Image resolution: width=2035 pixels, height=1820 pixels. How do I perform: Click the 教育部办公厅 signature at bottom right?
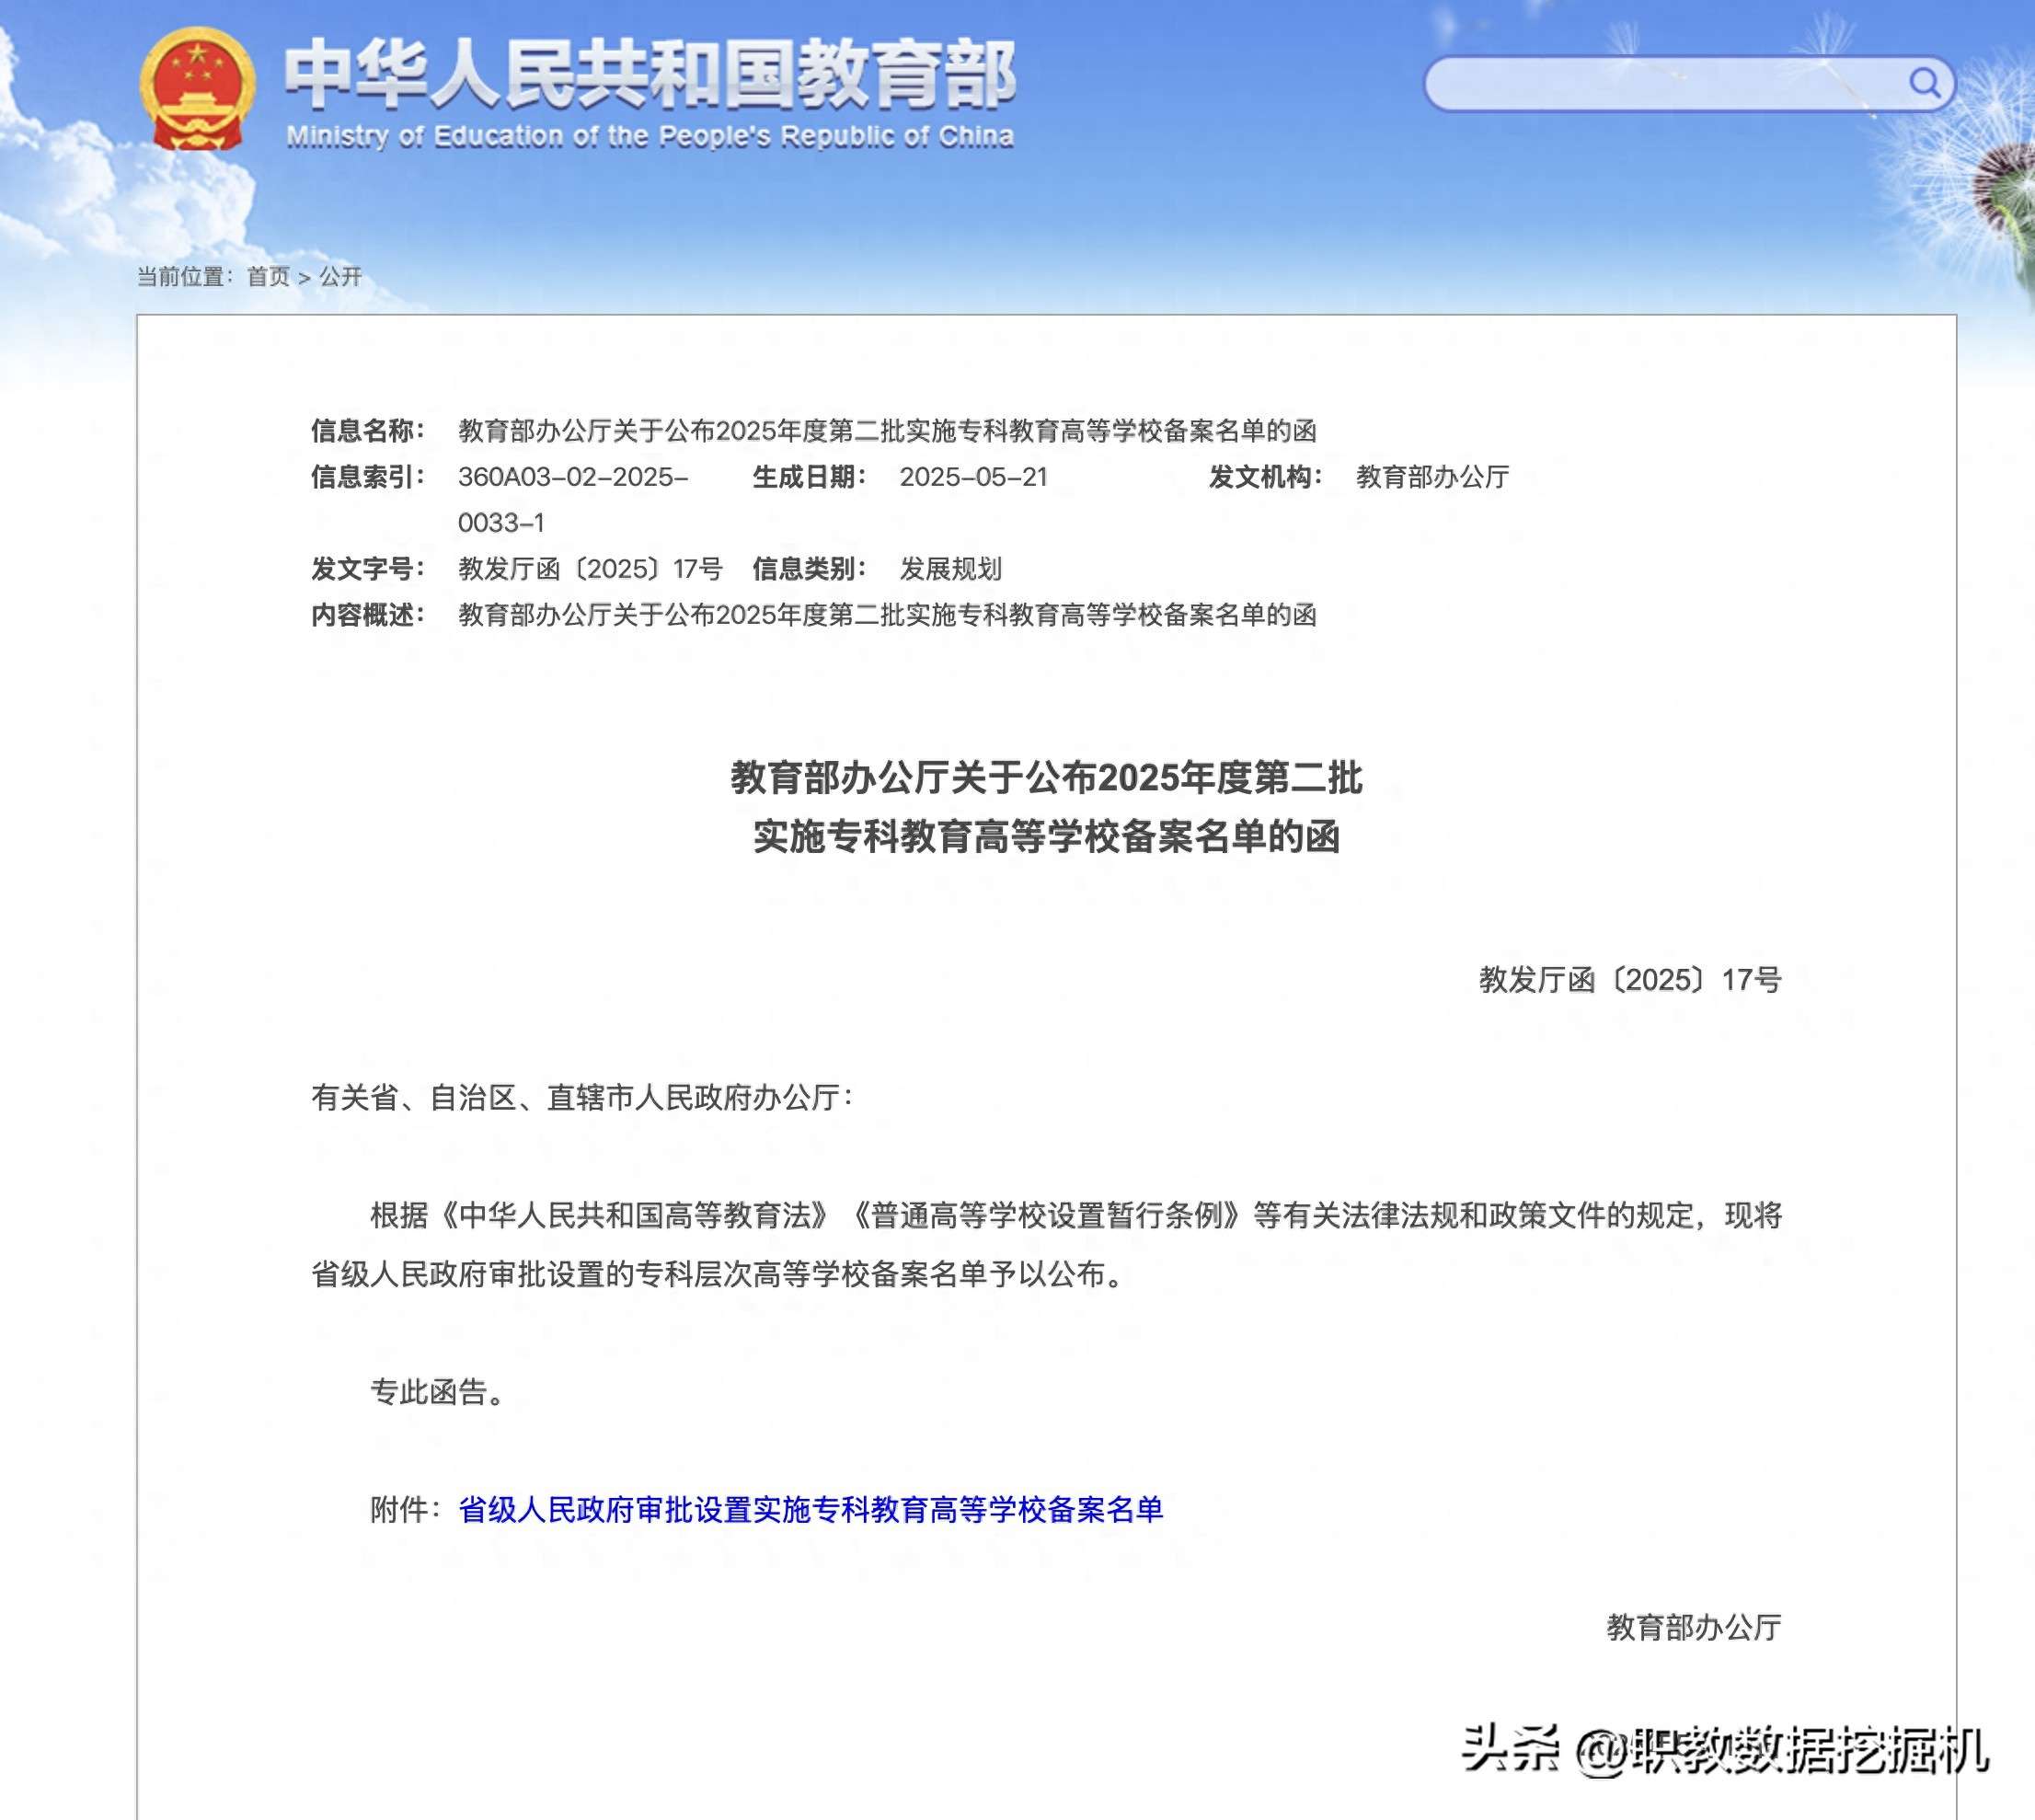1693,1627
